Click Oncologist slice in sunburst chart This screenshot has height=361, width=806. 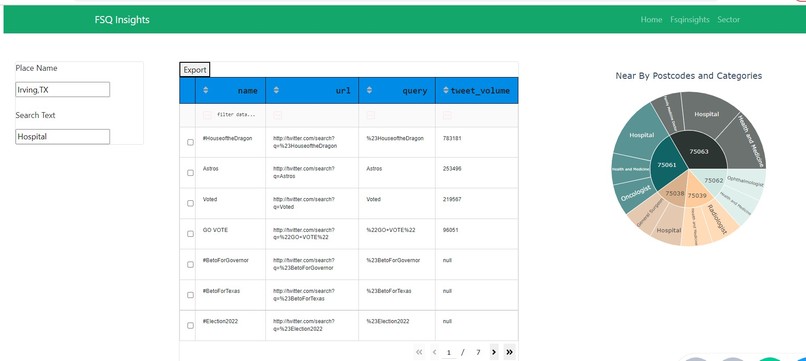coord(635,193)
